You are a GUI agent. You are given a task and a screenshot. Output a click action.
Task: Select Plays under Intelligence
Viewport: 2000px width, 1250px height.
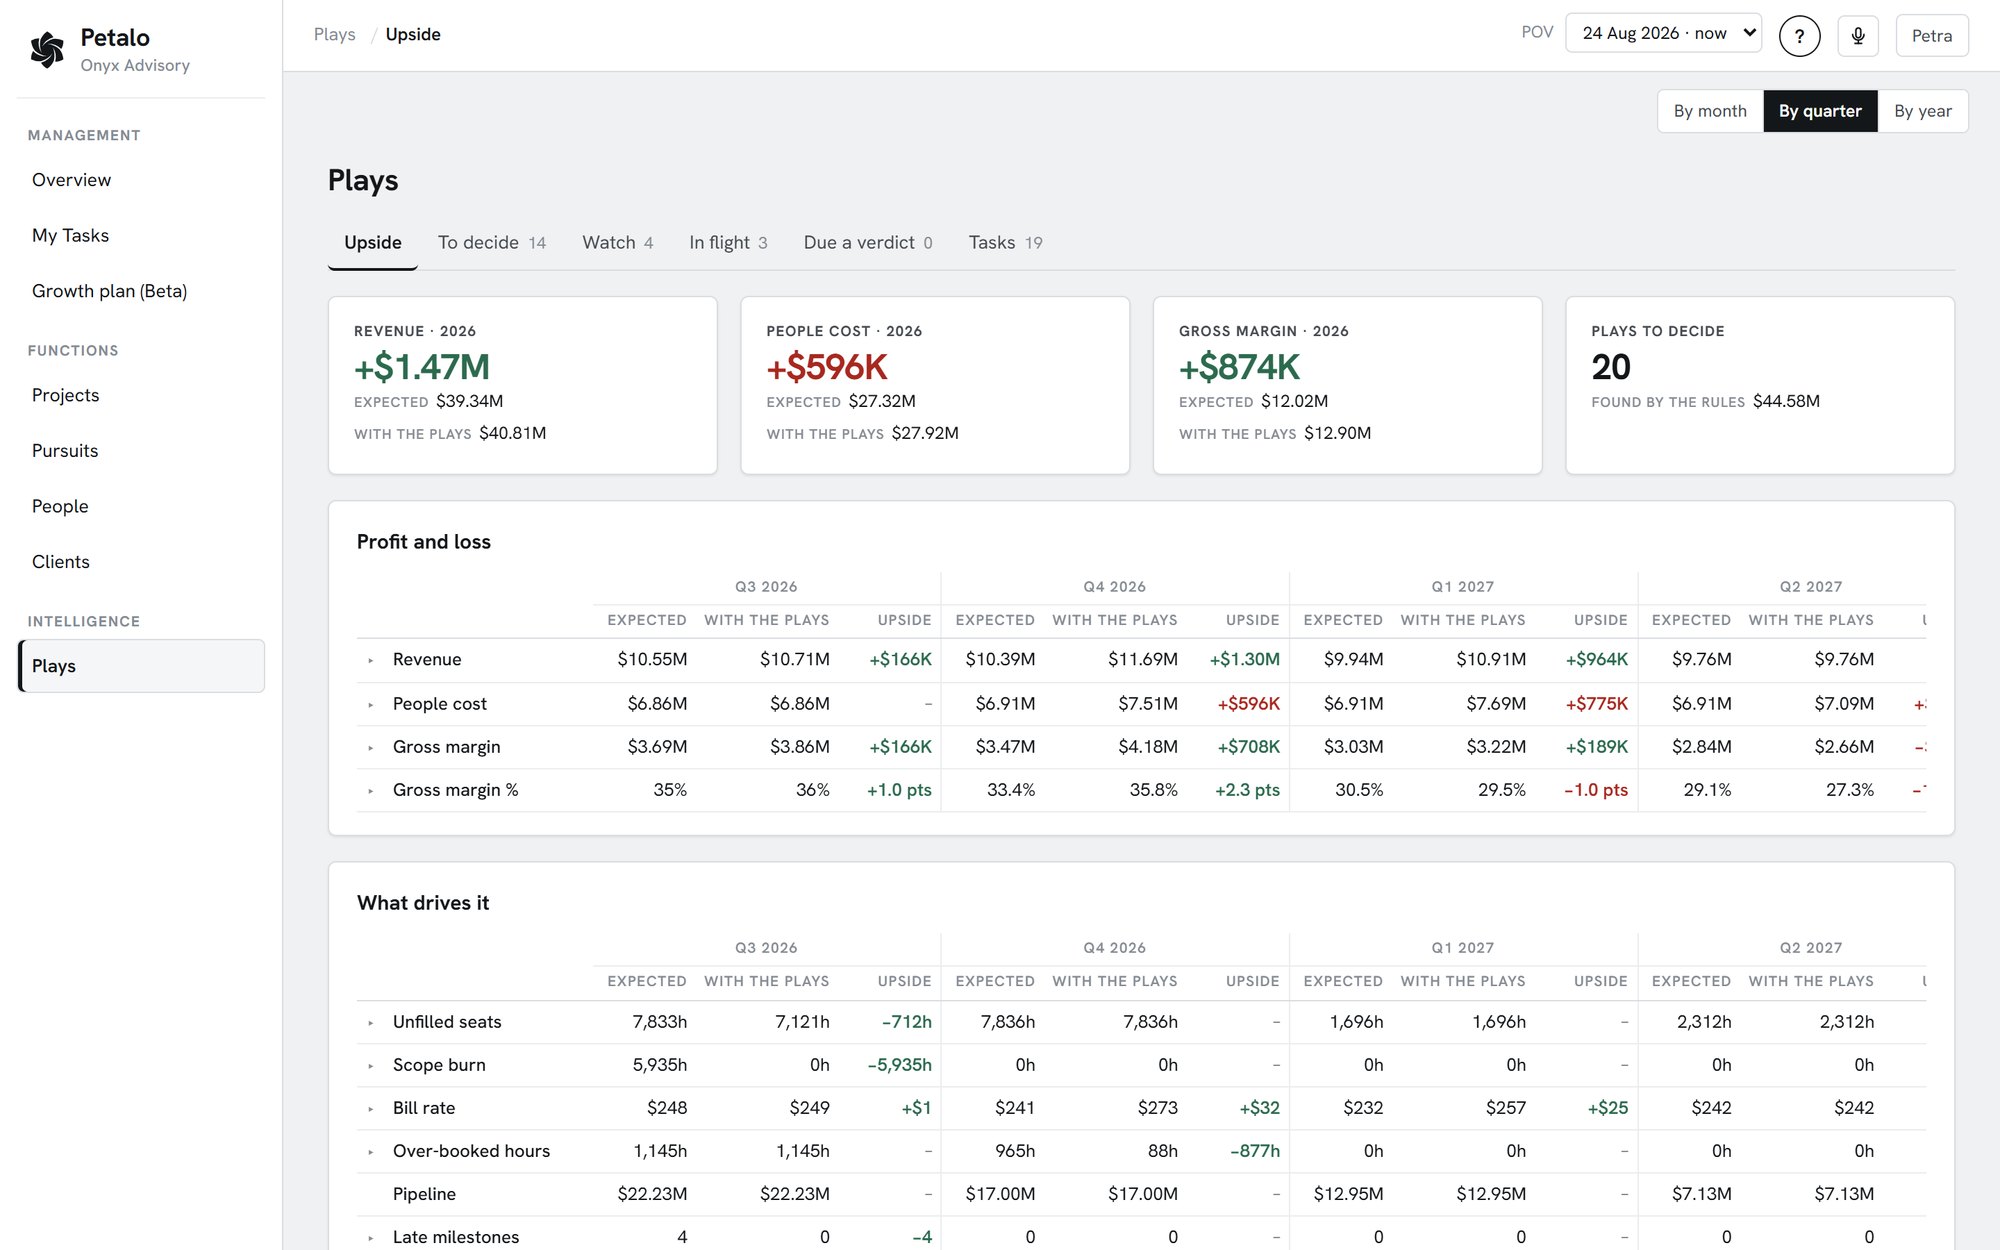(141, 666)
